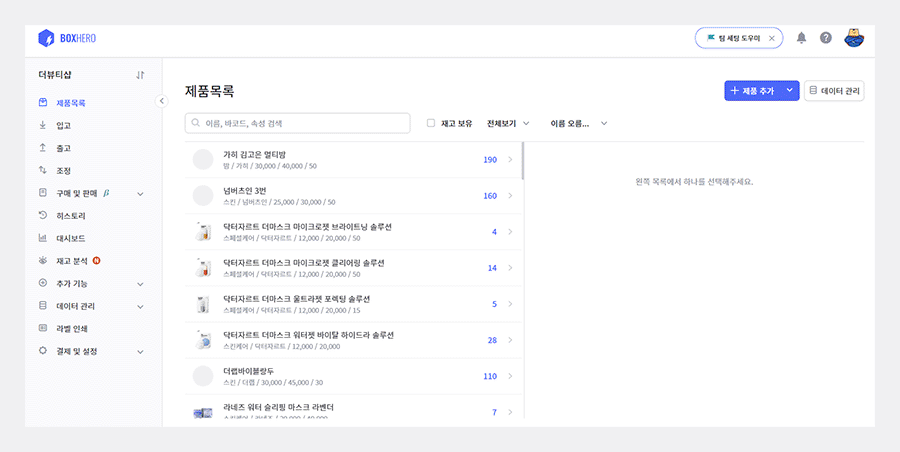The image size is (900, 452).
Task: Click the product search input field
Action: click(298, 123)
